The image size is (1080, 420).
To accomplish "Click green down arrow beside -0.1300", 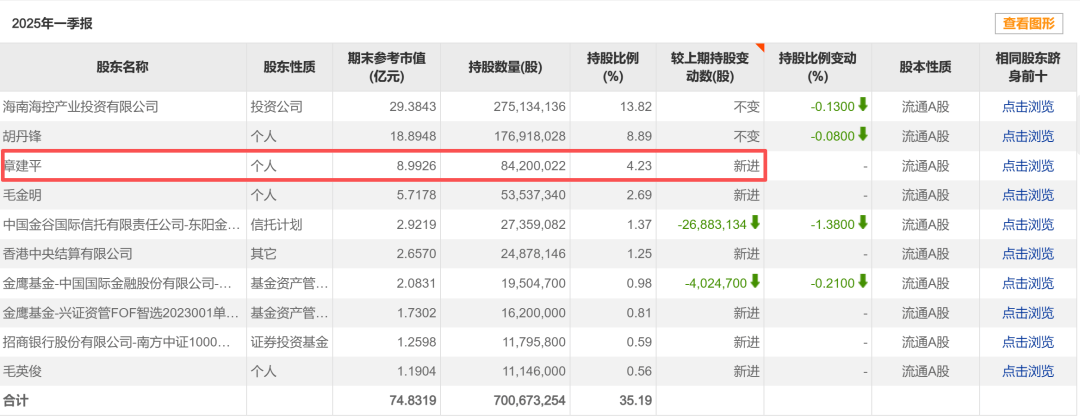I will 862,105.
